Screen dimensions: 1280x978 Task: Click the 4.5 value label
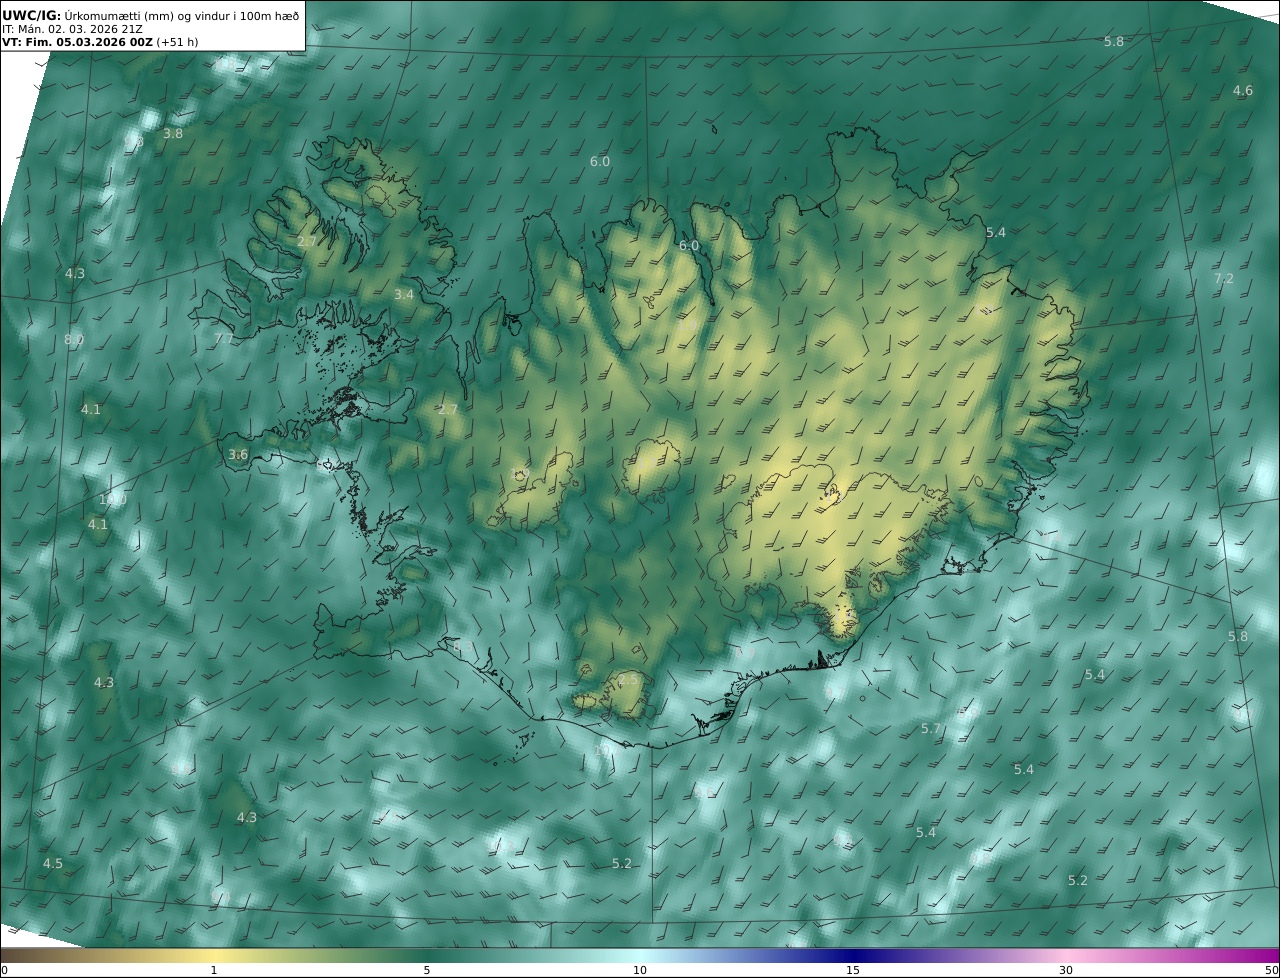point(53,864)
